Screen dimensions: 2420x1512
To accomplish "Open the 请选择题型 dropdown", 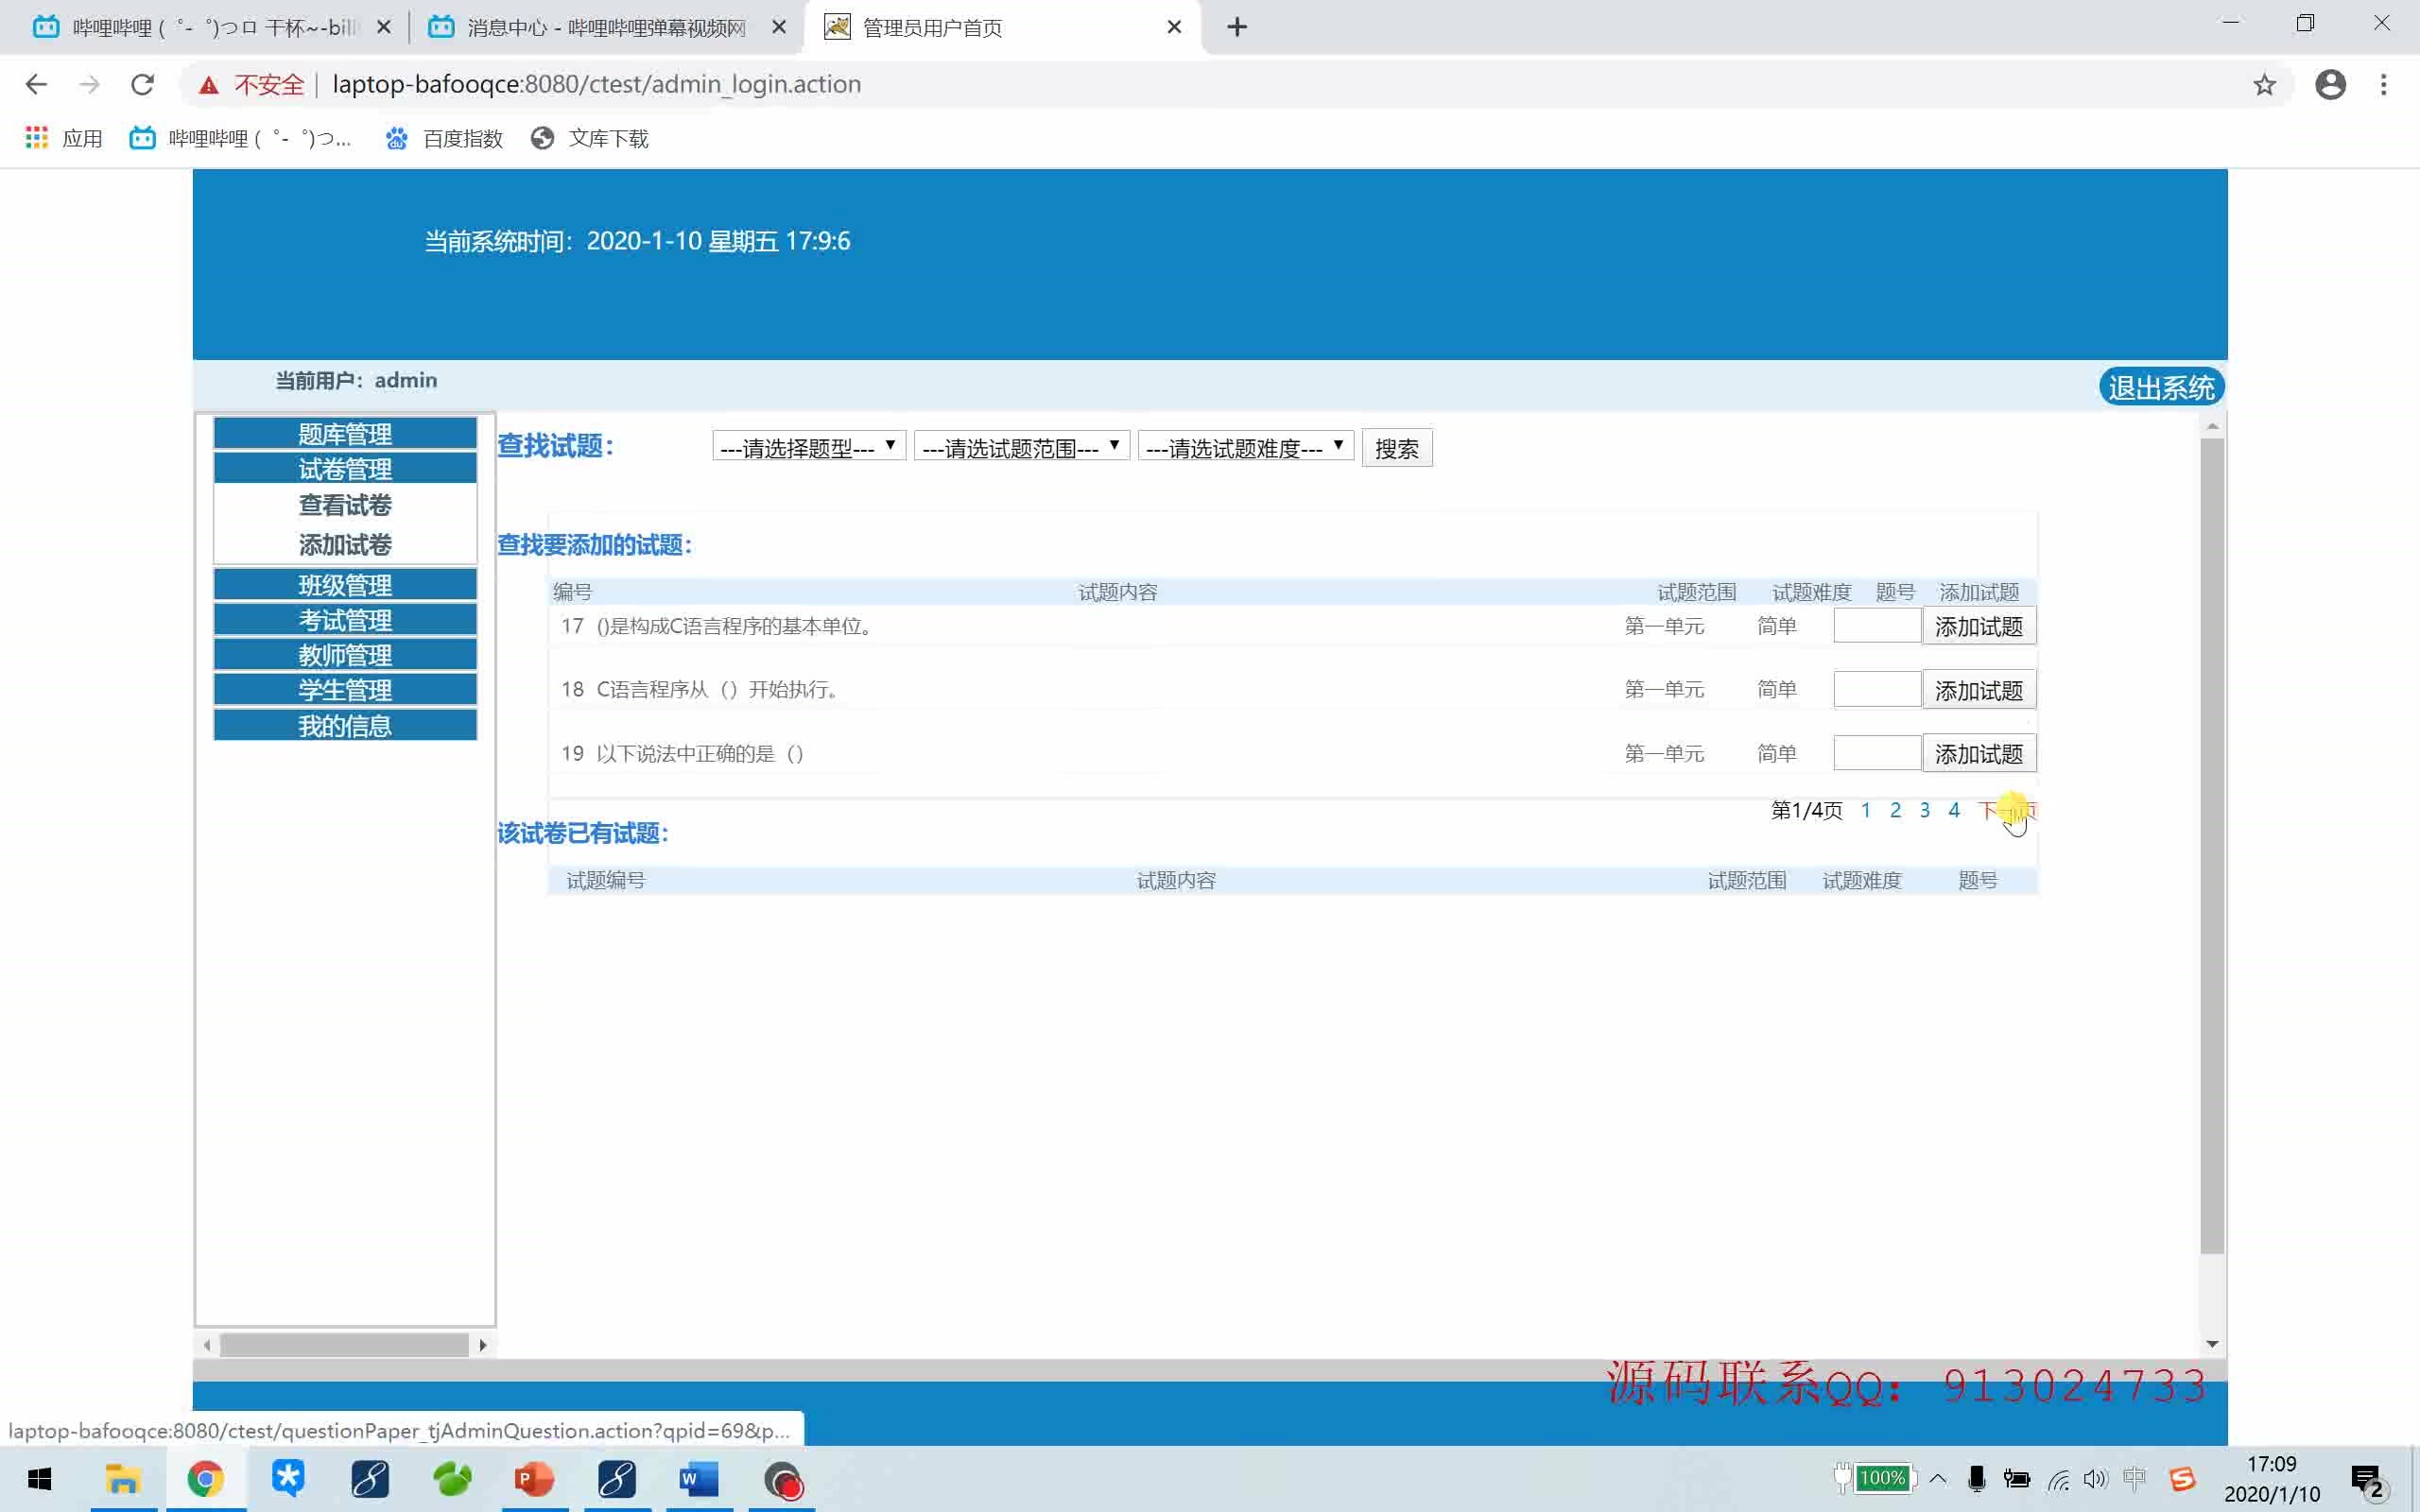I will point(809,447).
